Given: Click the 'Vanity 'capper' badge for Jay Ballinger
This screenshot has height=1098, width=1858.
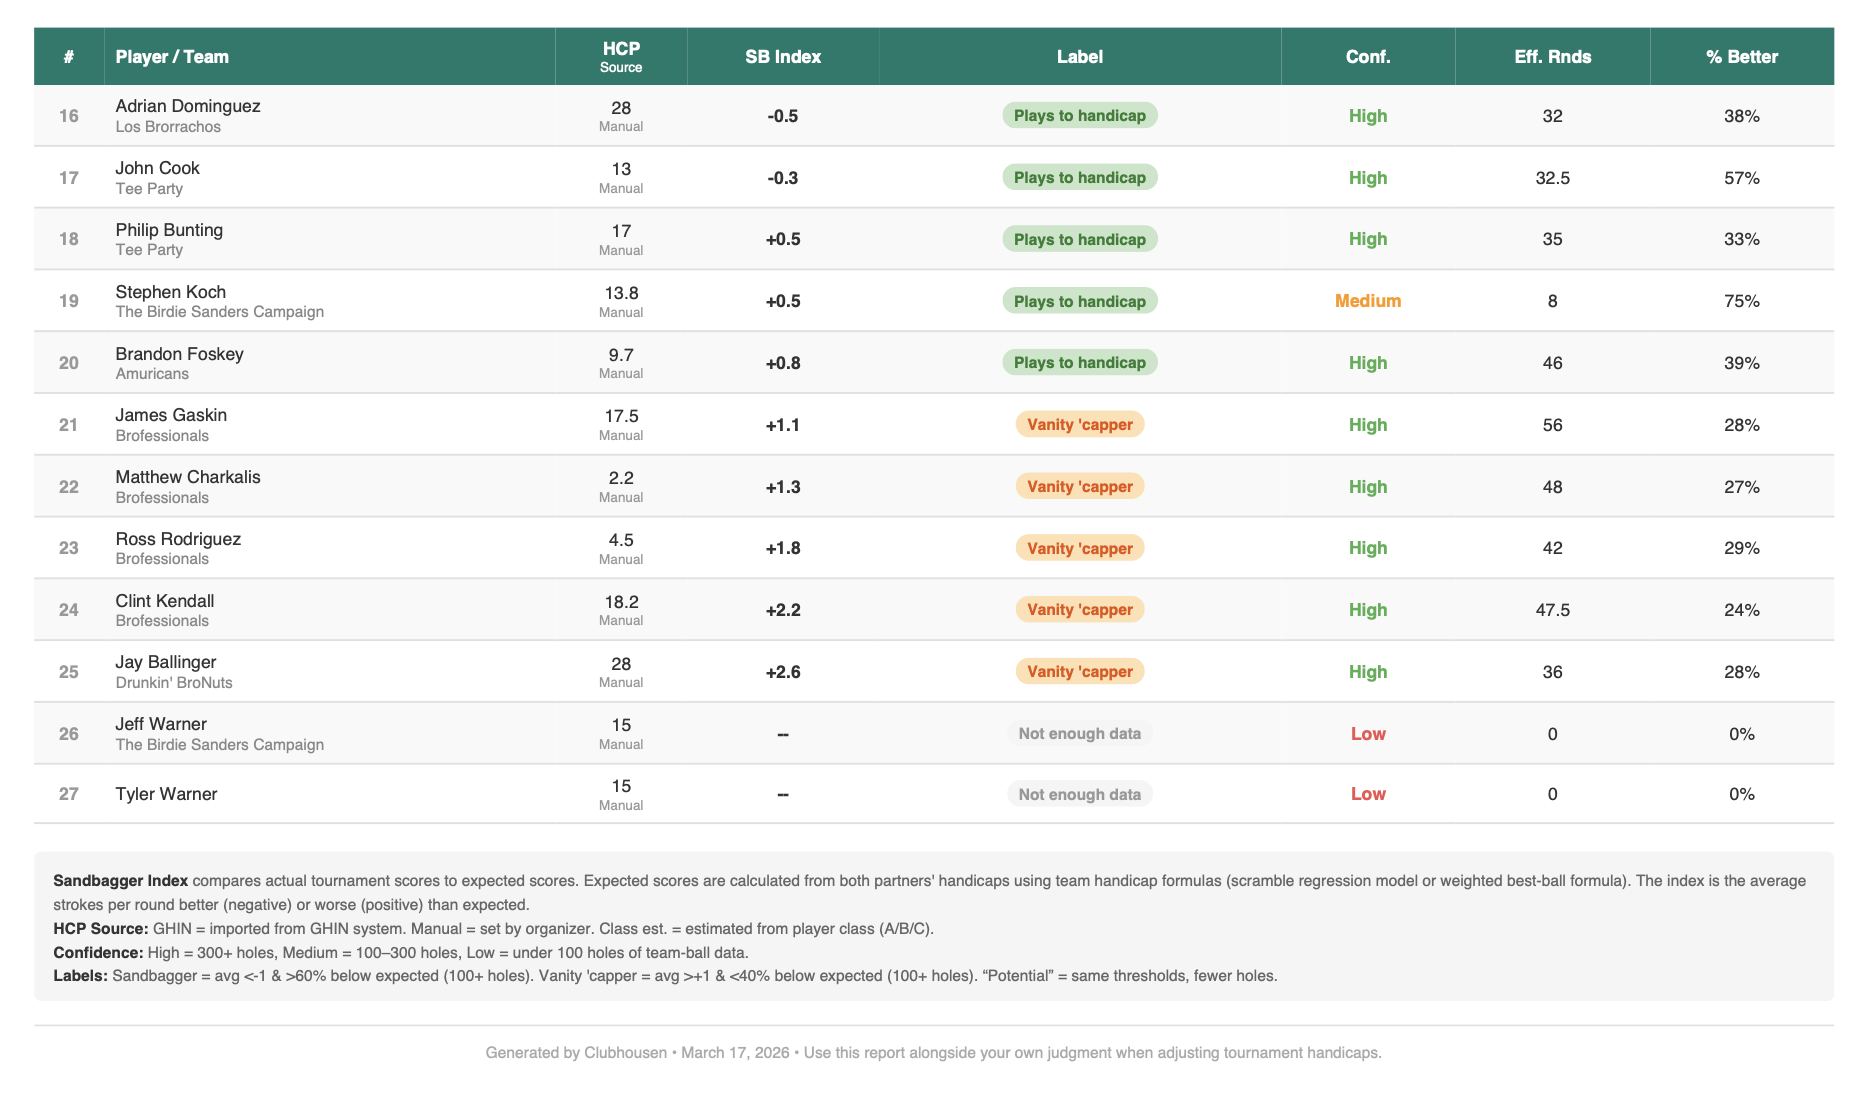Looking at the screenshot, I should (x=1079, y=671).
